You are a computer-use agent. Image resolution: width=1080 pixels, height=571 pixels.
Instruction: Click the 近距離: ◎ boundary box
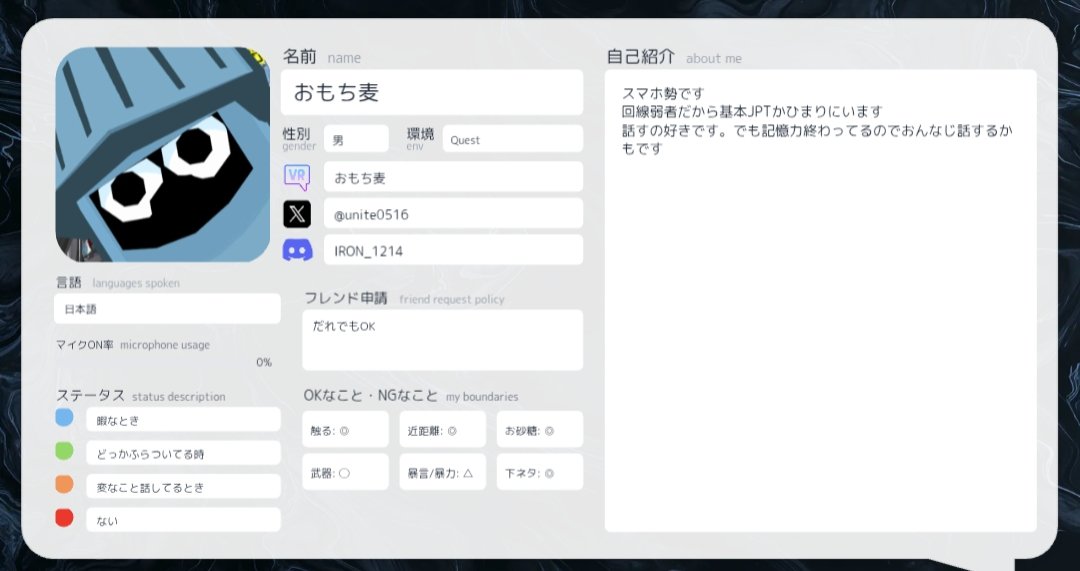point(442,430)
